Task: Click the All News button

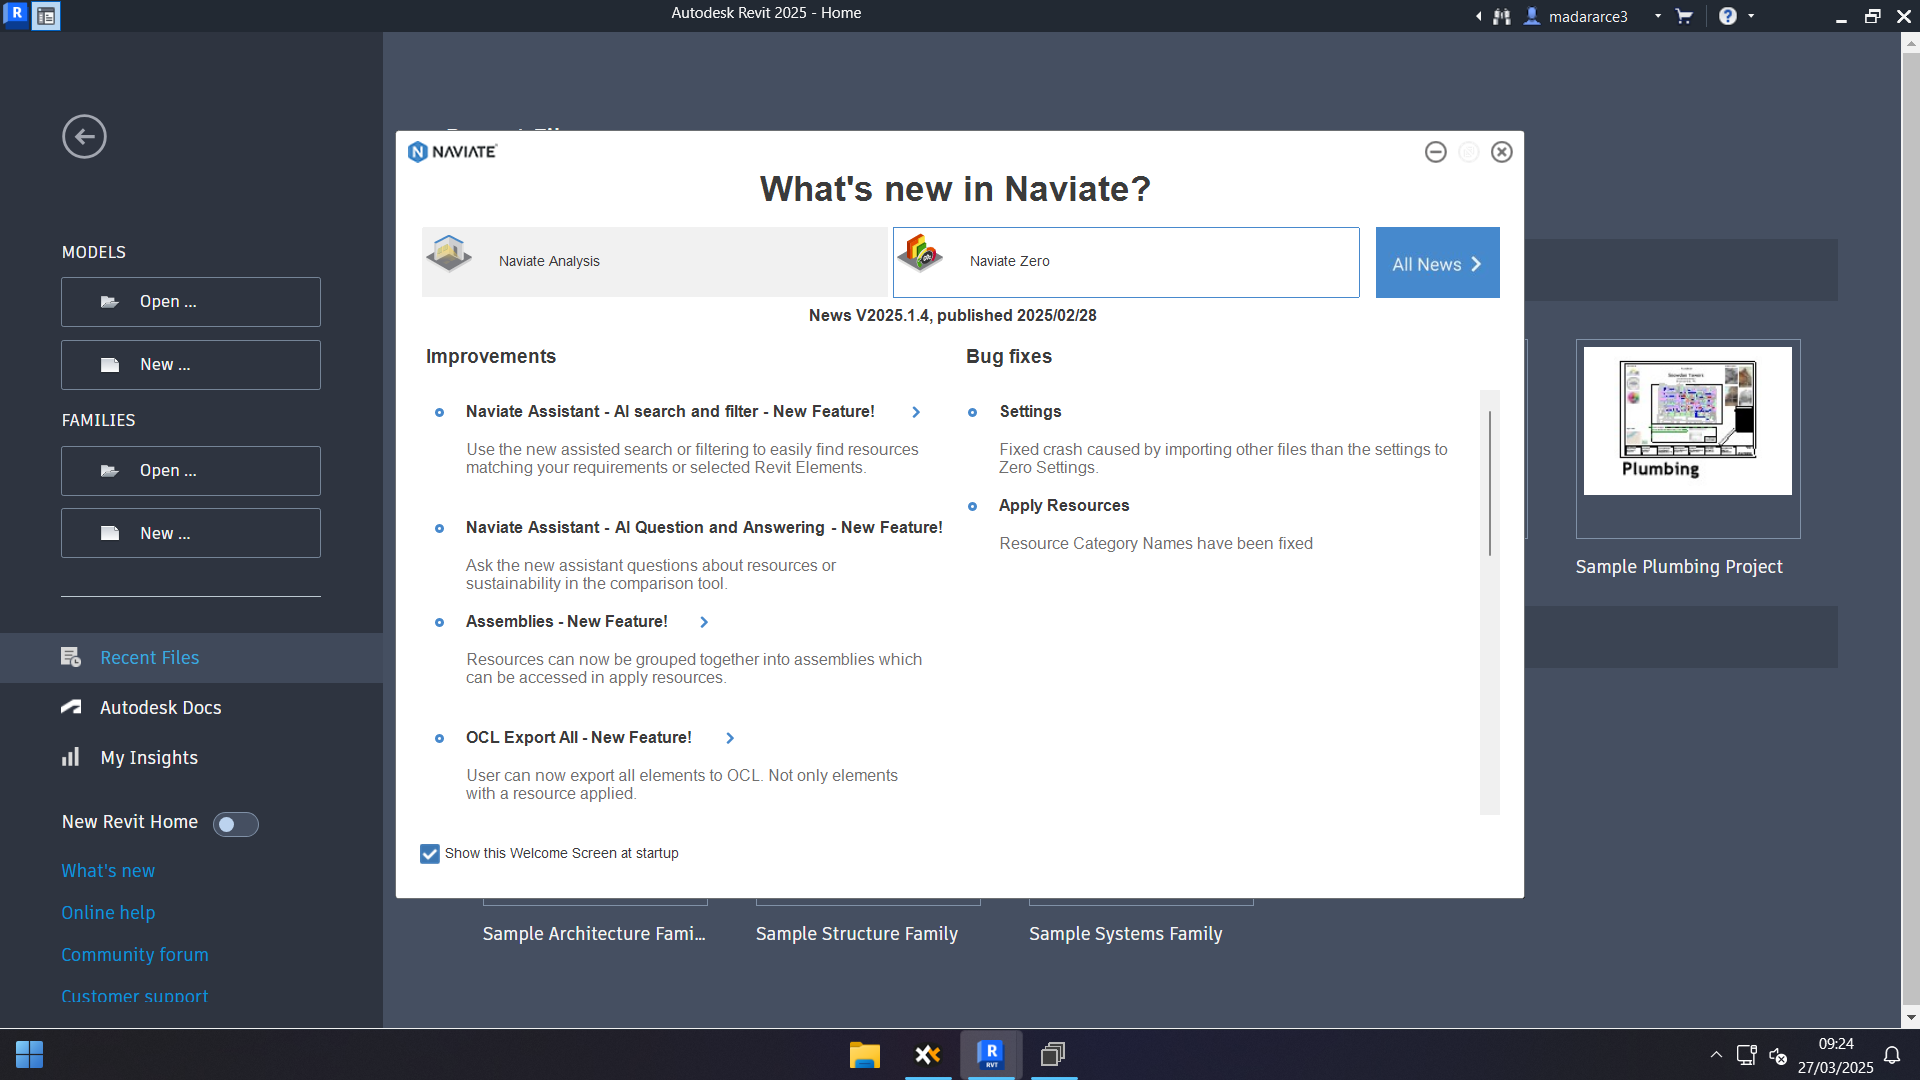Action: (1437, 263)
